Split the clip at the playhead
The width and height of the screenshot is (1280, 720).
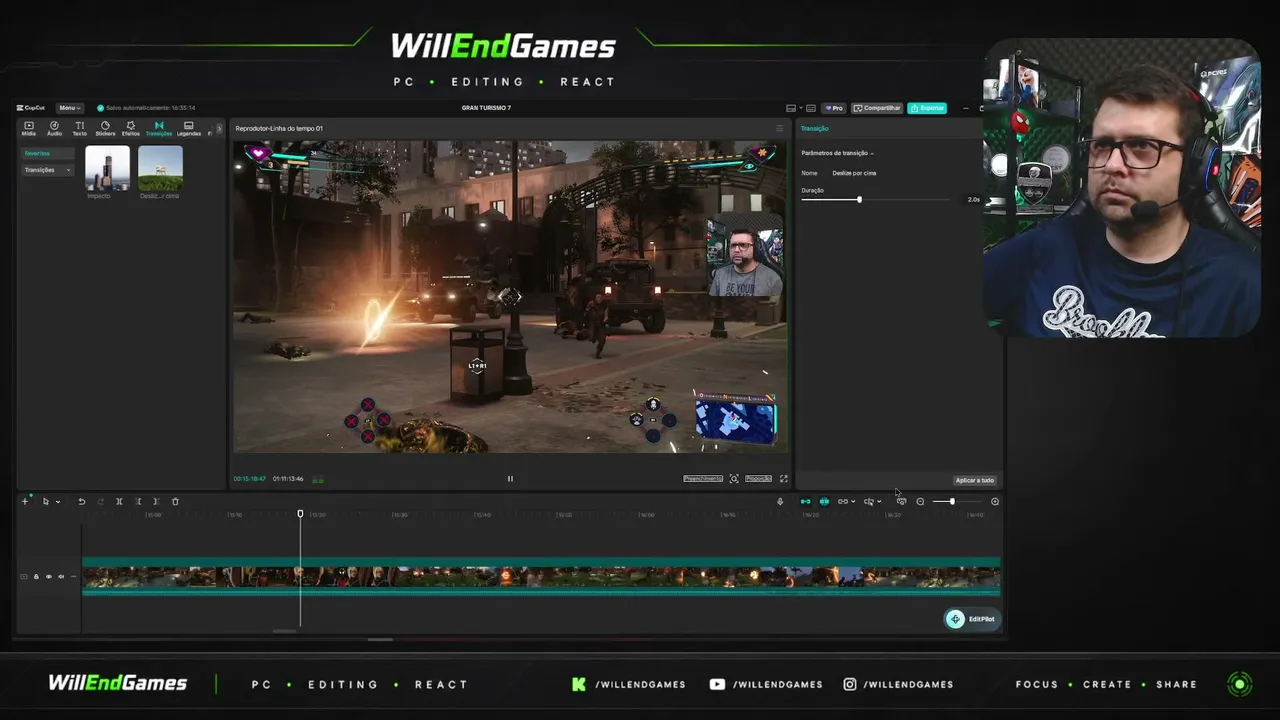pos(119,501)
